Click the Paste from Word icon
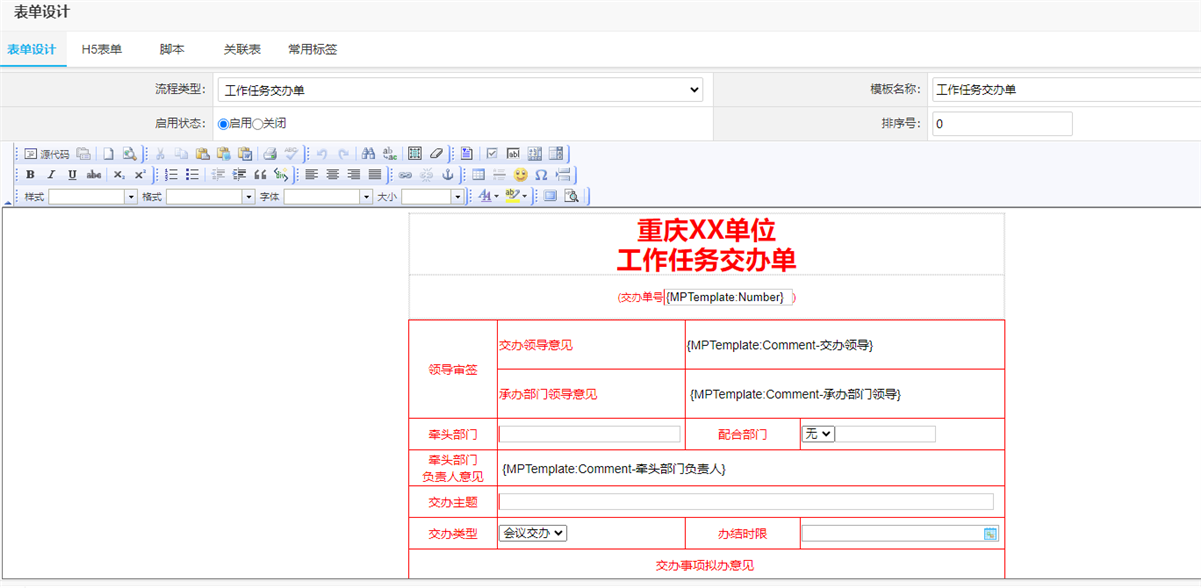This screenshot has width=1201, height=588. [x=244, y=154]
